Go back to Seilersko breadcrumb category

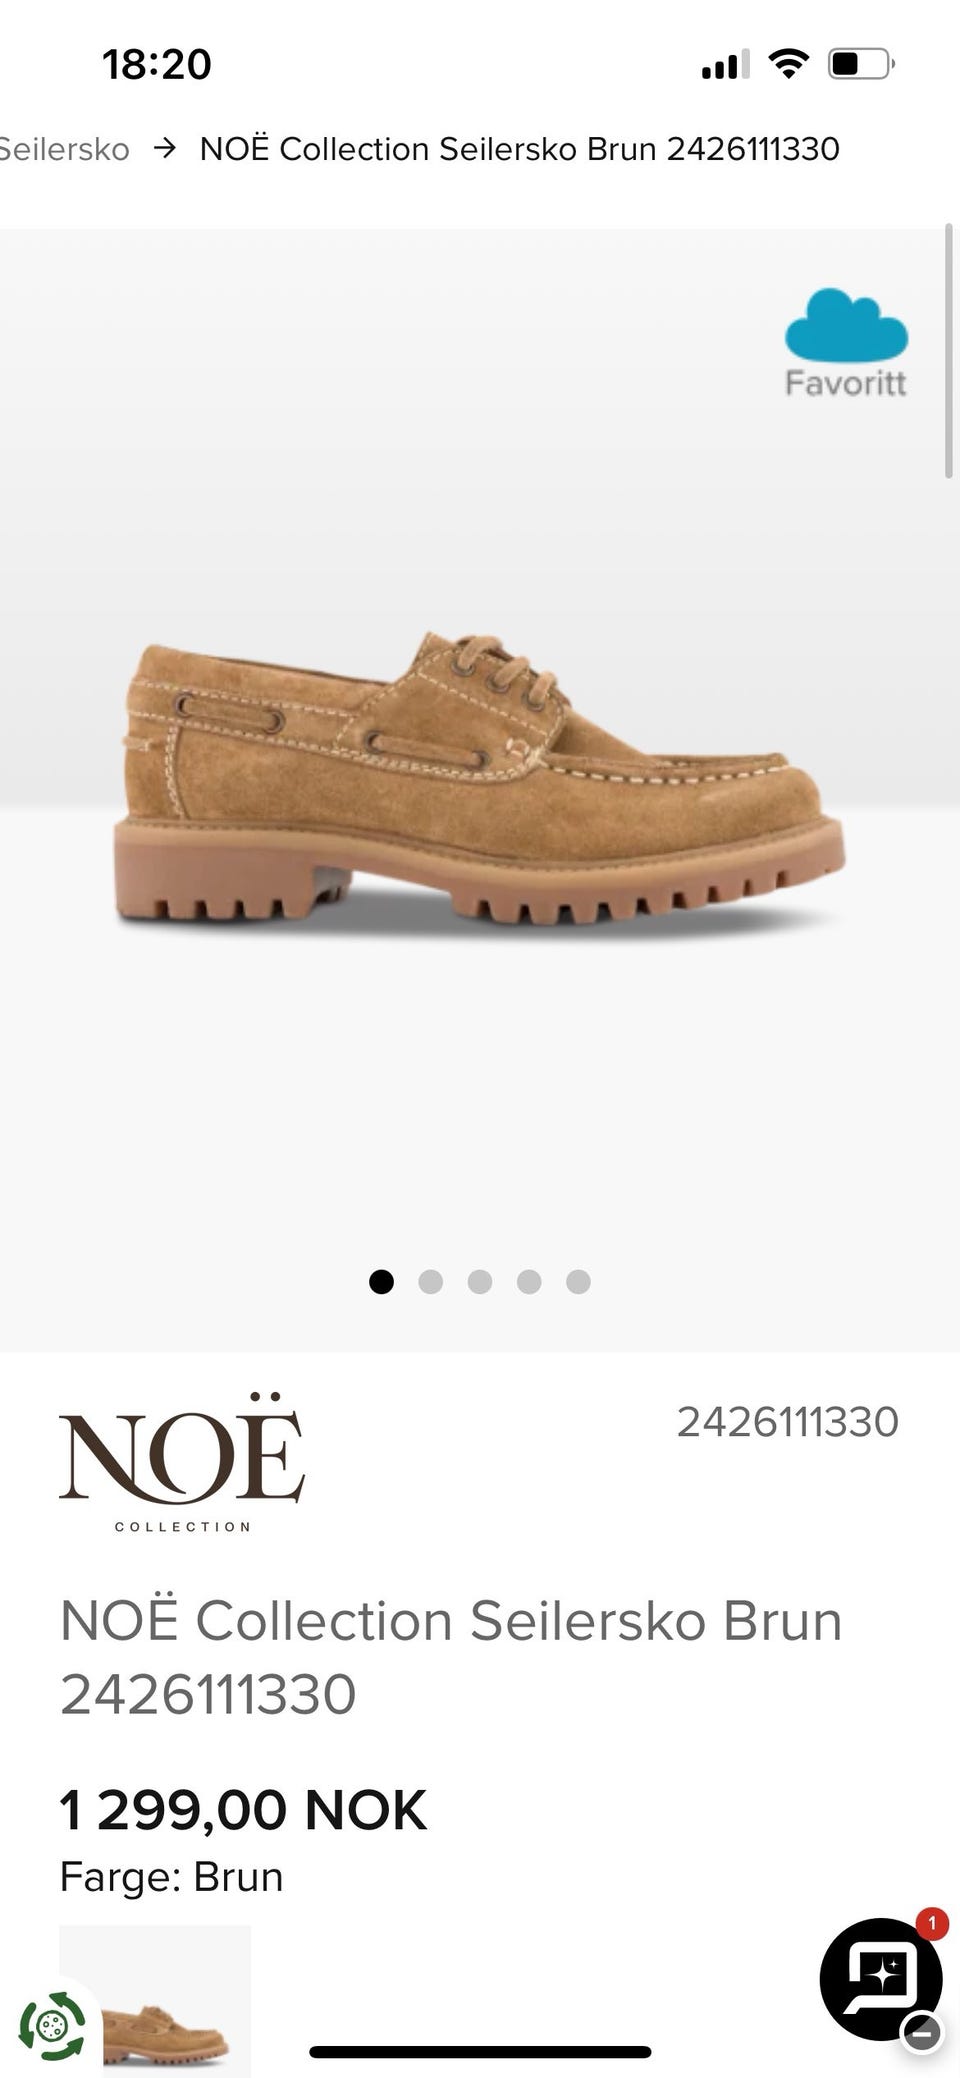[65, 149]
